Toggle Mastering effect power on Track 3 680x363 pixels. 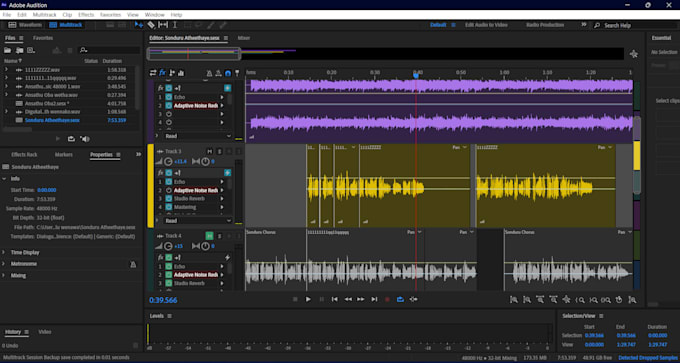pyautogui.click(x=169, y=207)
